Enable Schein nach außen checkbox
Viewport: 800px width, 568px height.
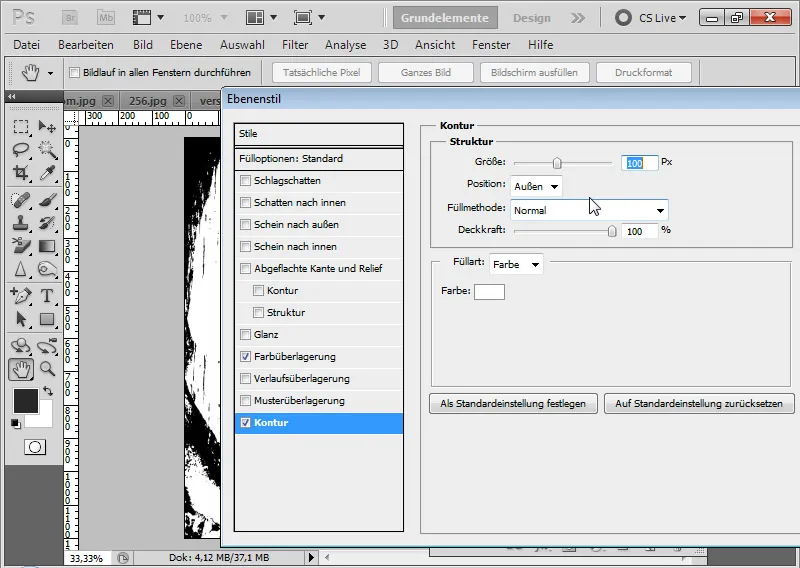[x=245, y=225]
